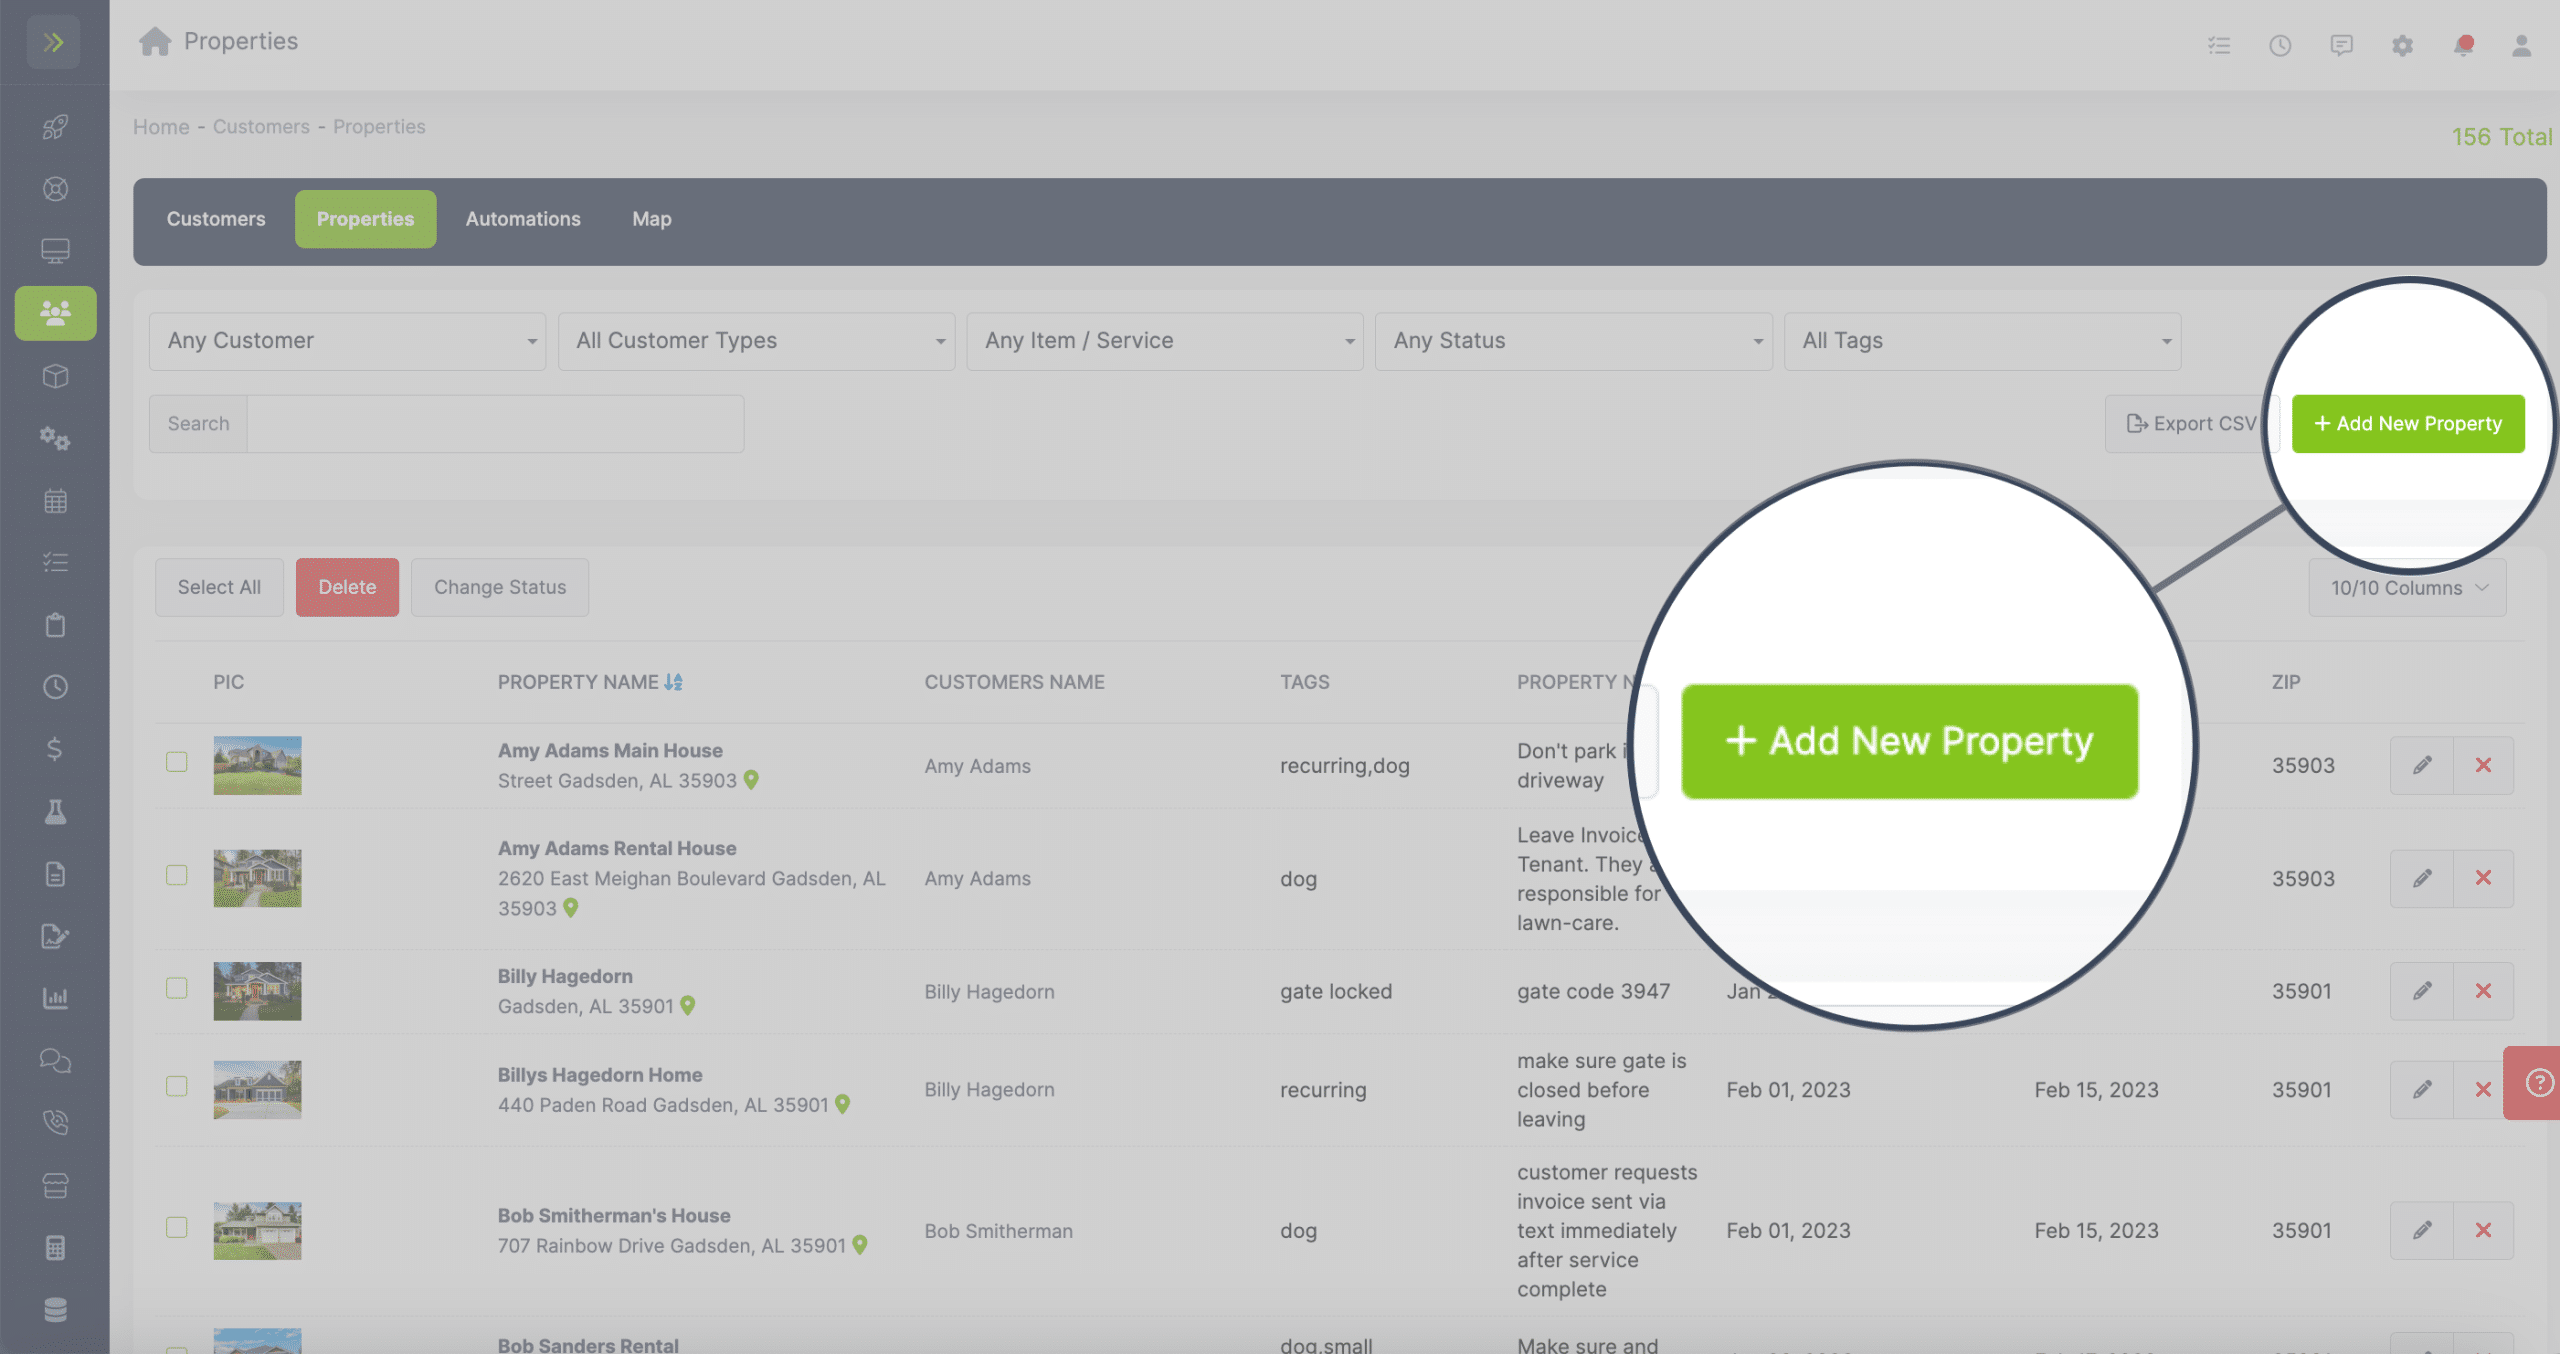Open the Amy Adams Rental House link

point(617,848)
